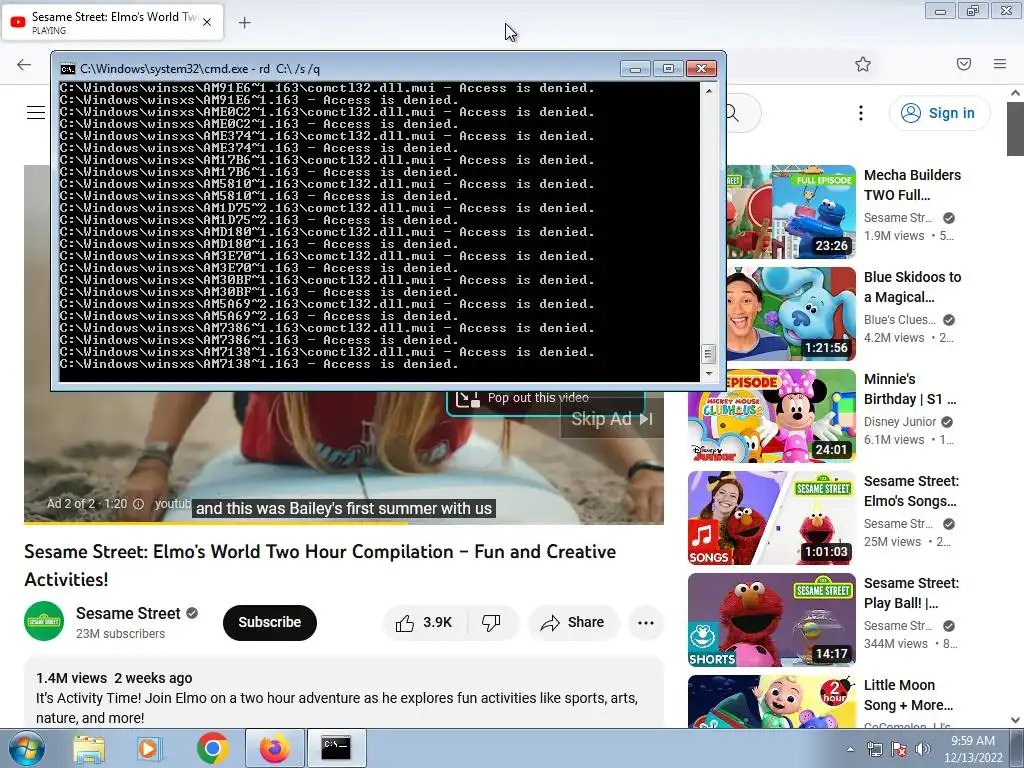Open Blue Skidoos to a Magical thumbnail
The height and width of the screenshot is (768, 1024).
point(792,313)
